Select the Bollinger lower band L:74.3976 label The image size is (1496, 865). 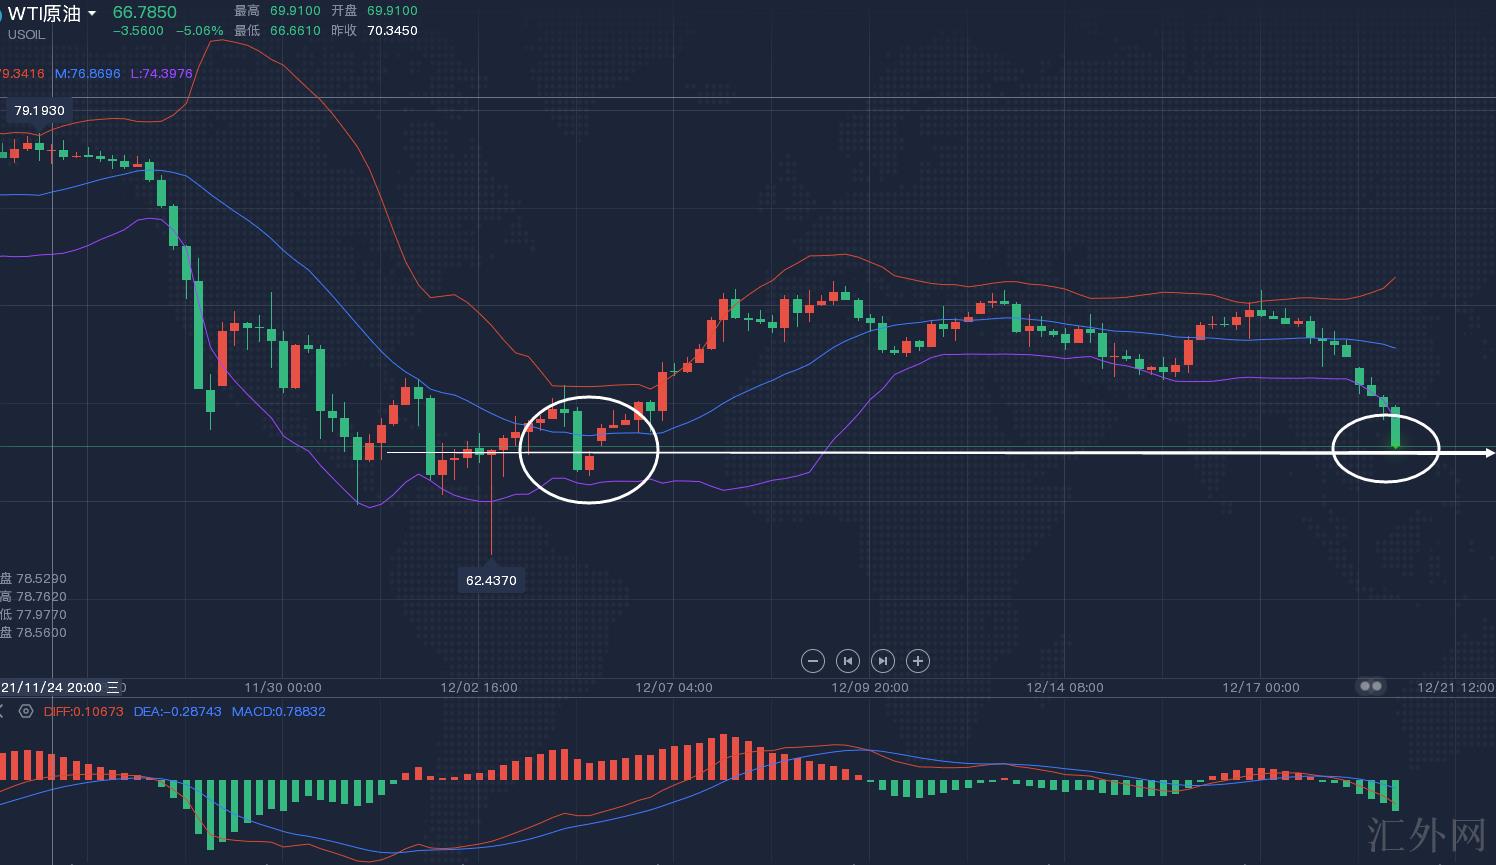pyautogui.click(x=161, y=74)
